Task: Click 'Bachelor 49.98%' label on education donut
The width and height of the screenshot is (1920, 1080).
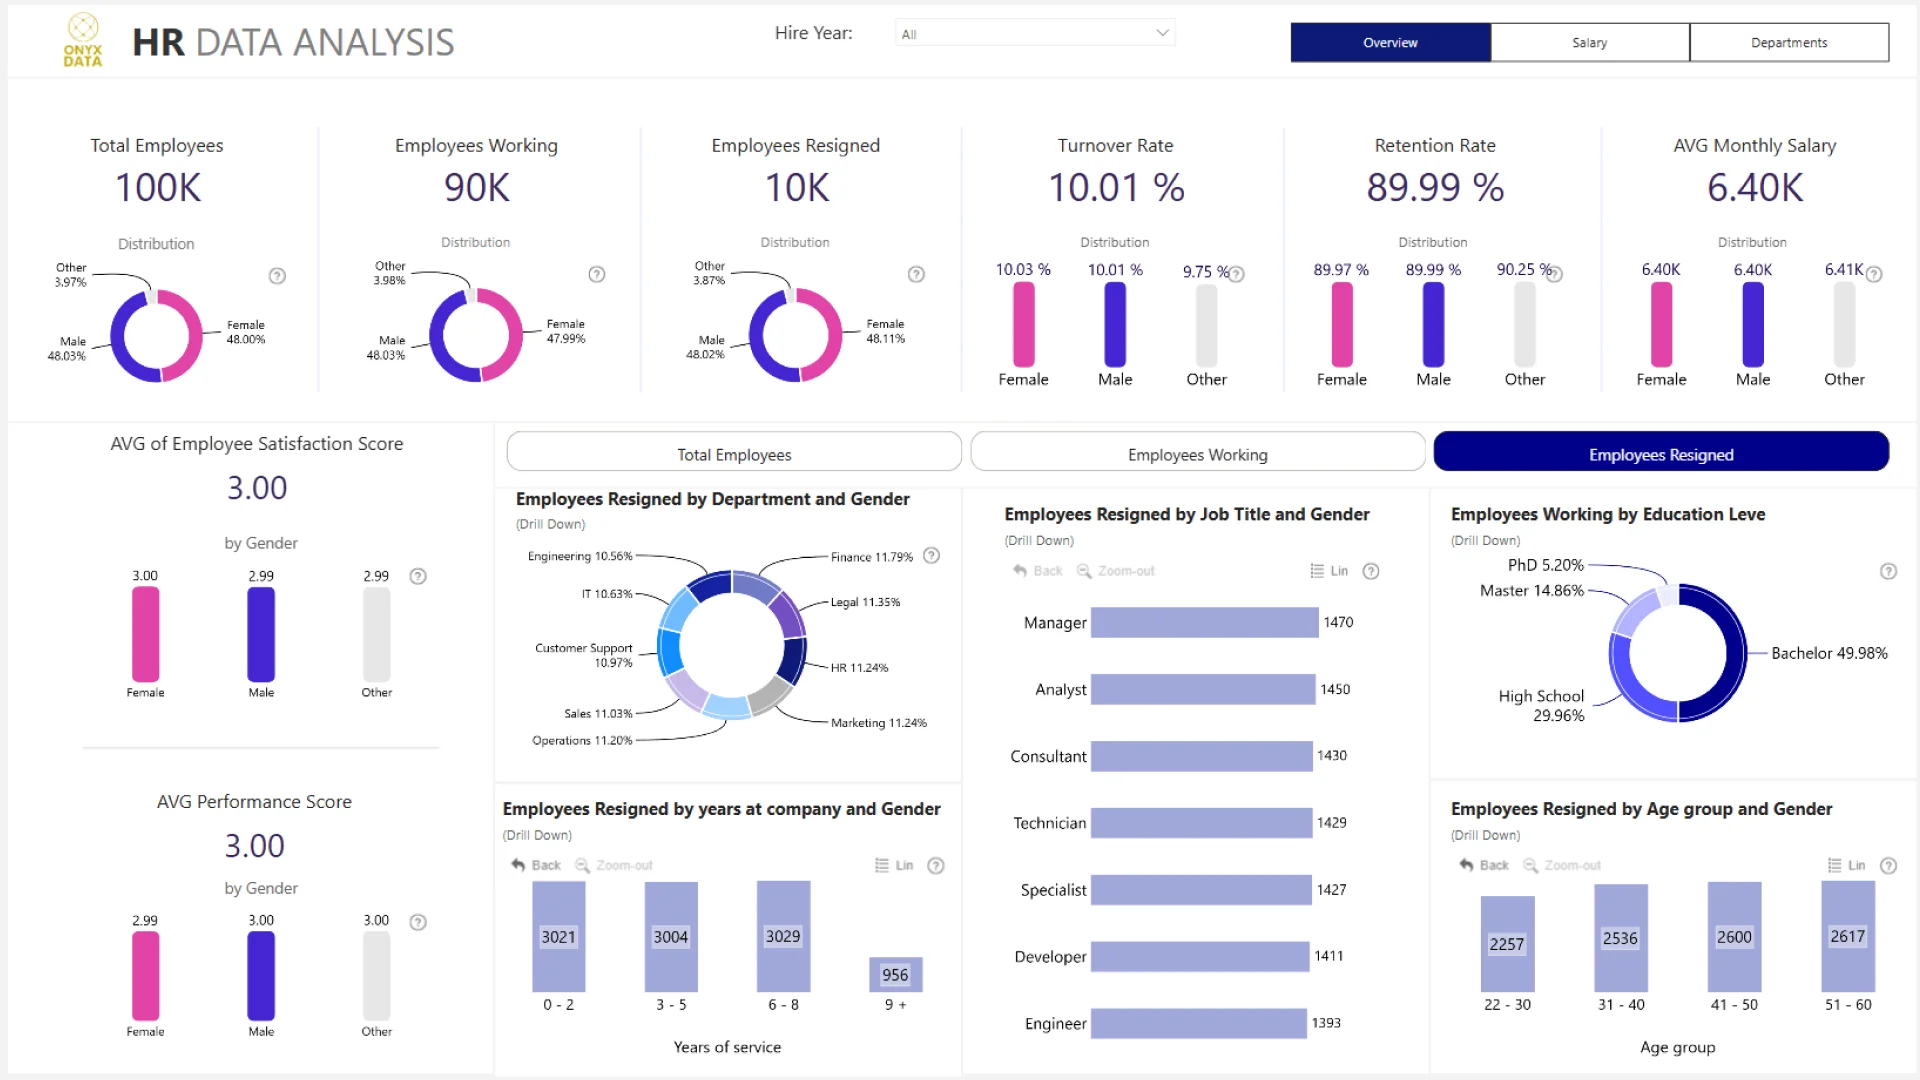Action: tap(1829, 653)
